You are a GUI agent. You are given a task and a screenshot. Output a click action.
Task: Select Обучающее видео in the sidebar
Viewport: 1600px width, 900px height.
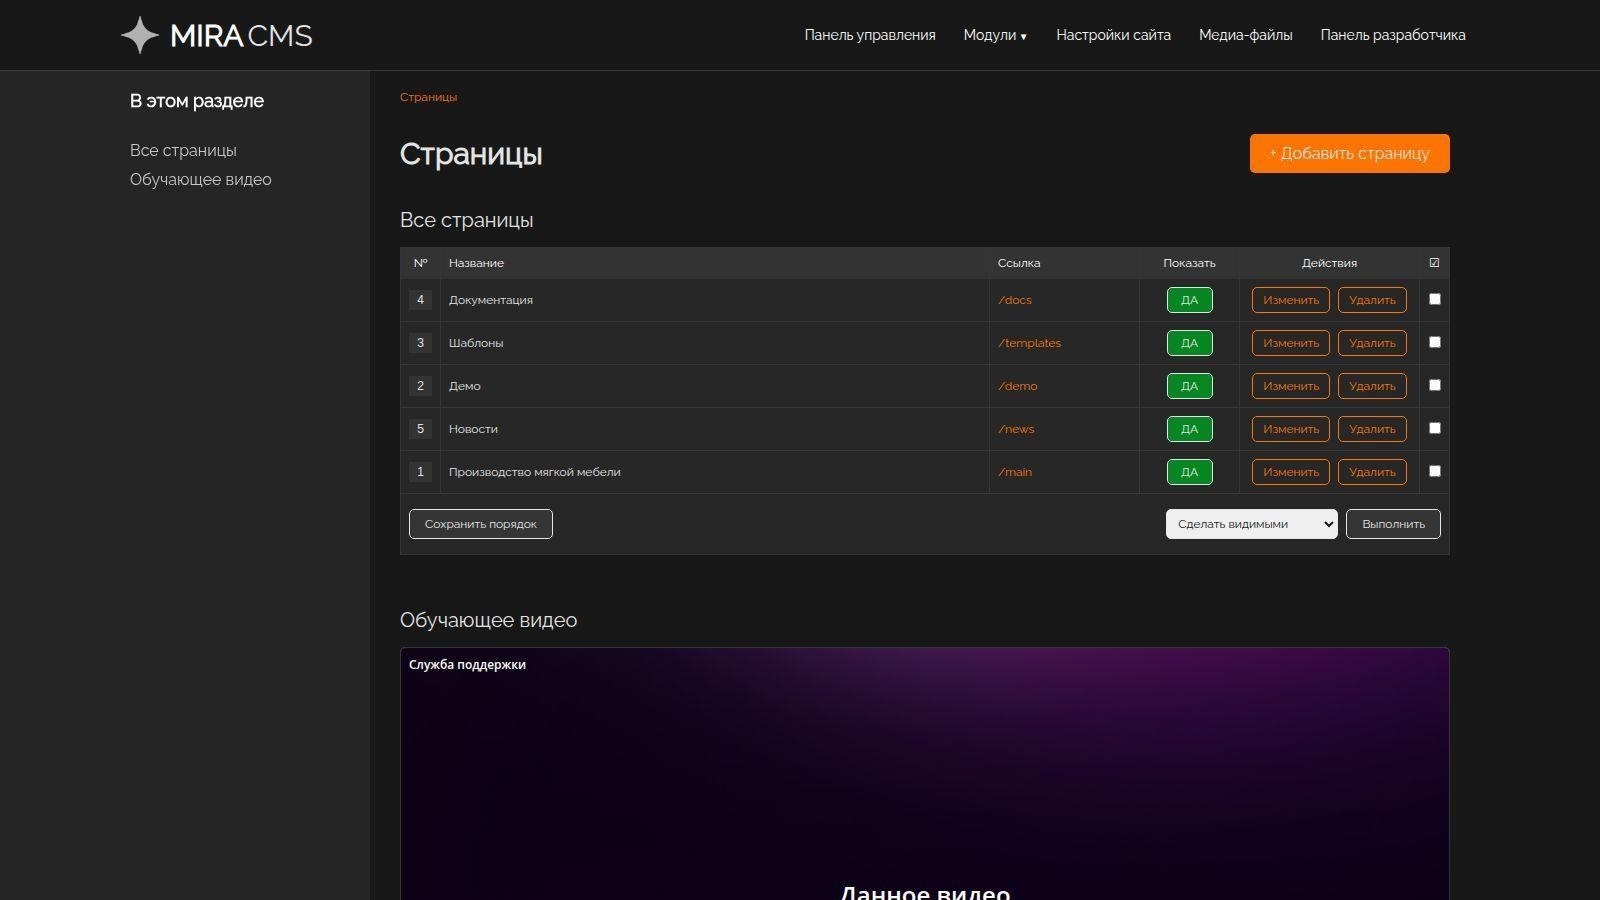point(200,180)
